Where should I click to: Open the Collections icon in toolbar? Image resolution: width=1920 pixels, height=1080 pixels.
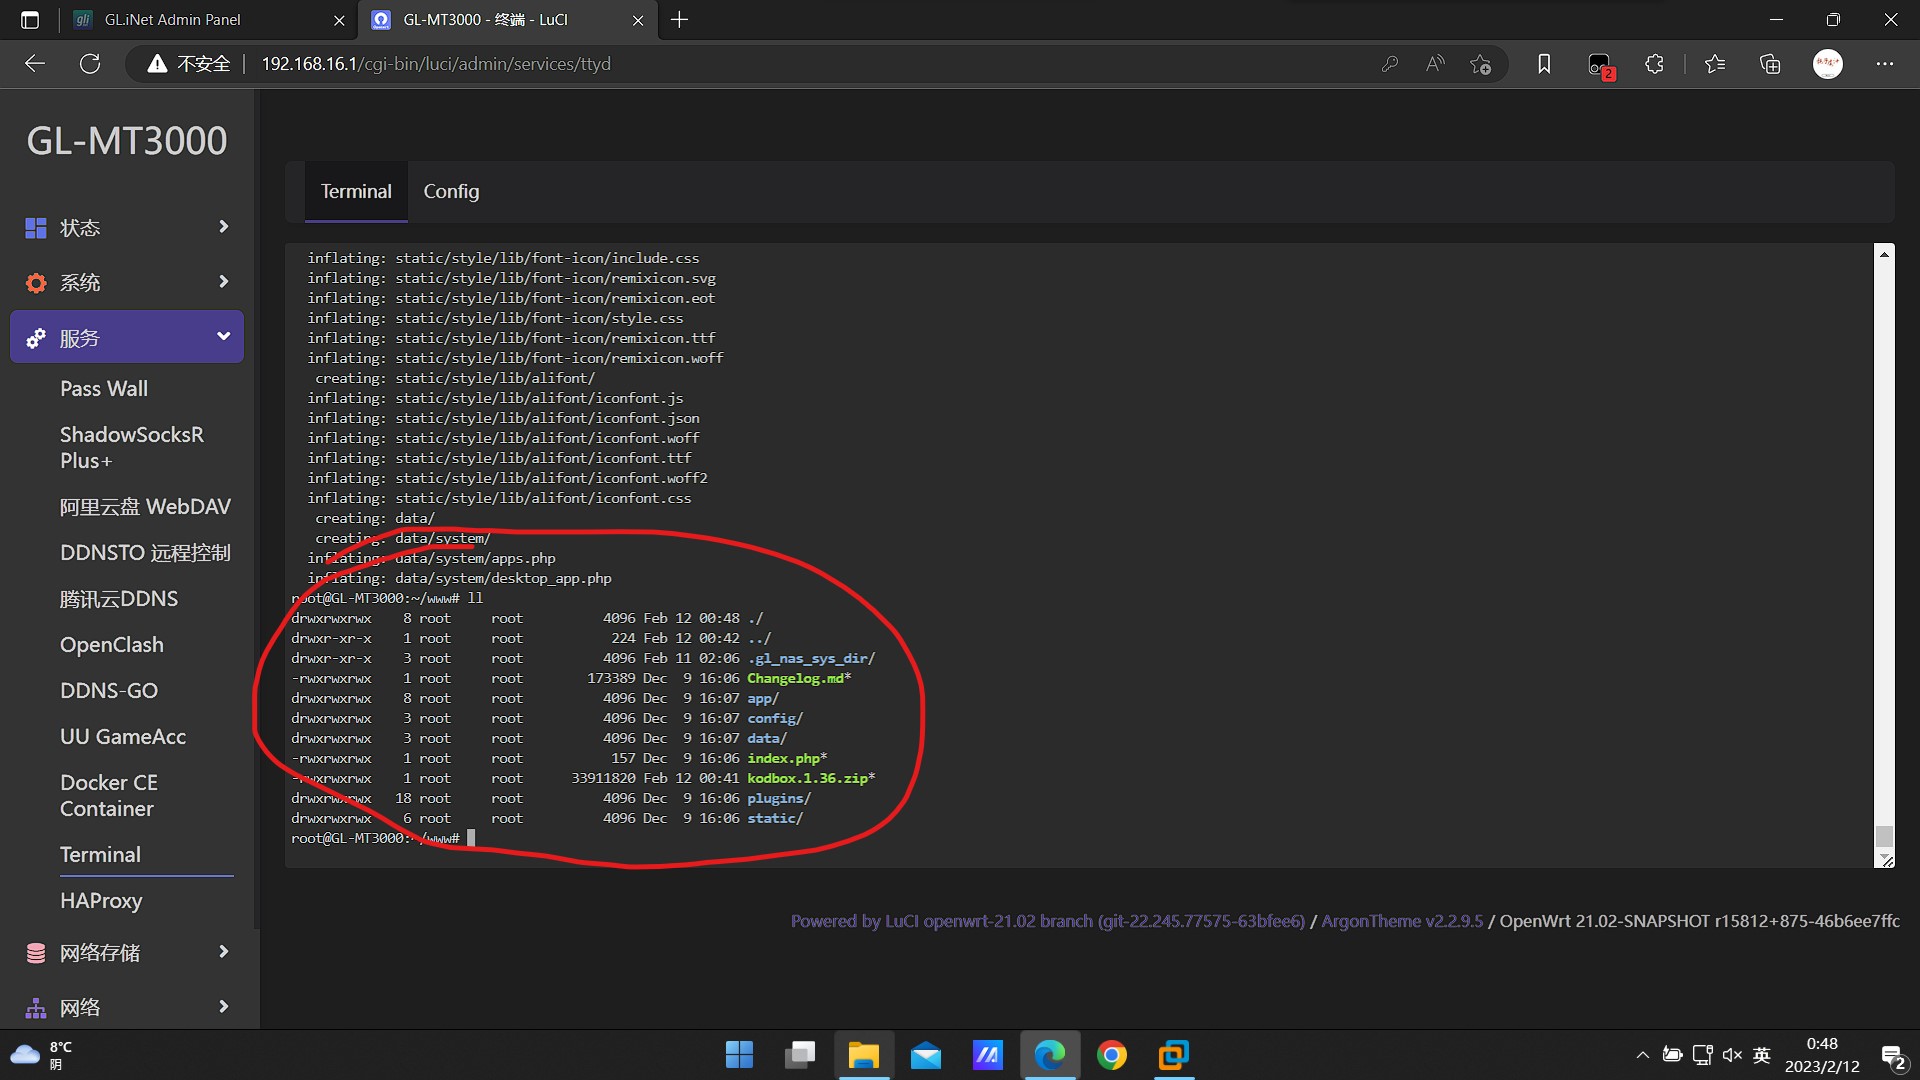coord(1770,64)
